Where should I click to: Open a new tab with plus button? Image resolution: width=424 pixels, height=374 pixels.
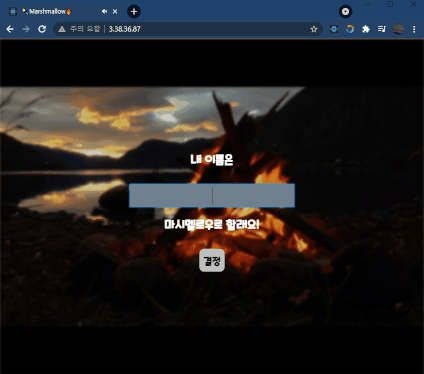pyautogui.click(x=134, y=12)
